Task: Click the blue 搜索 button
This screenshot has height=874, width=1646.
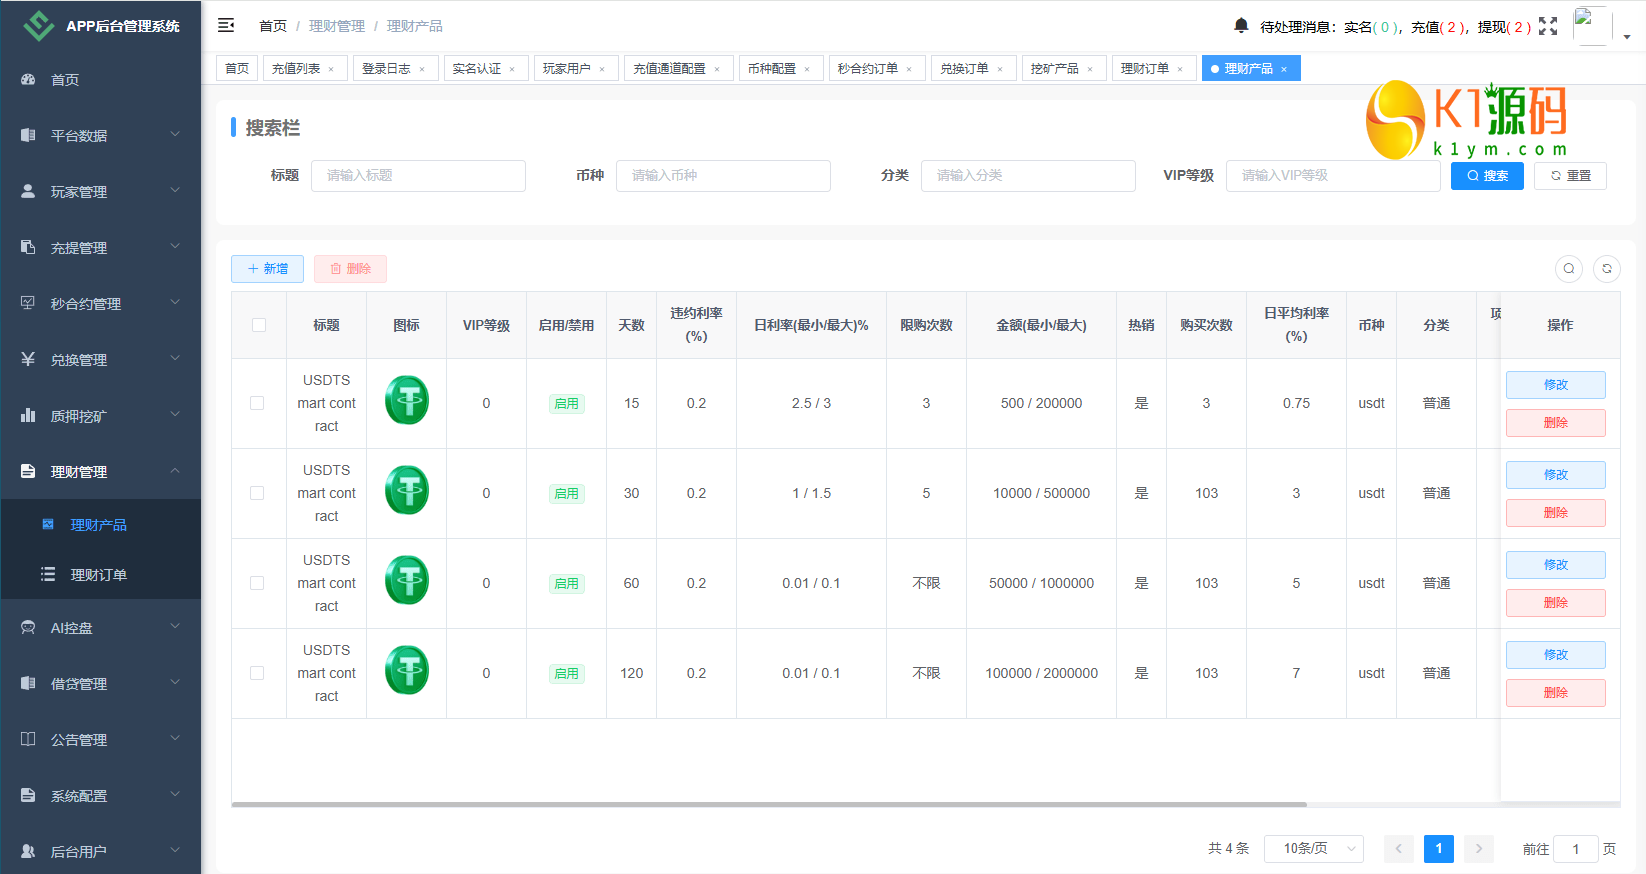Action: (x=1487, y=176)
